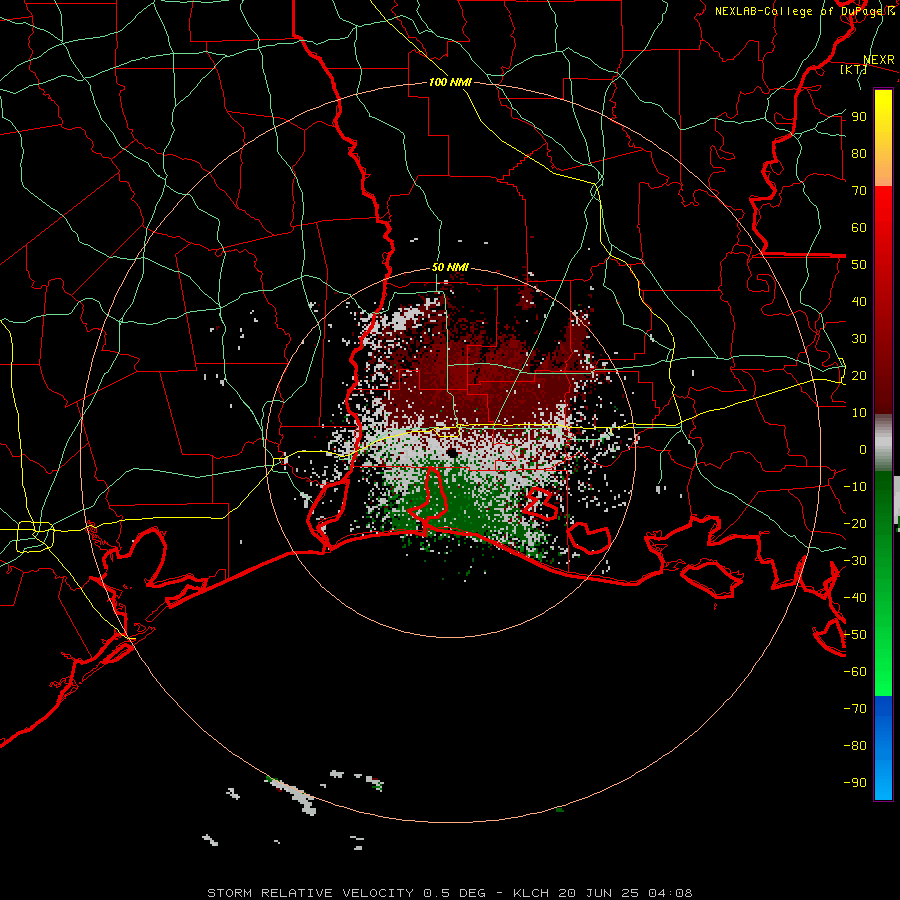Click the positive 20 knot scale label
900x900 pixels.
point(859,375)
